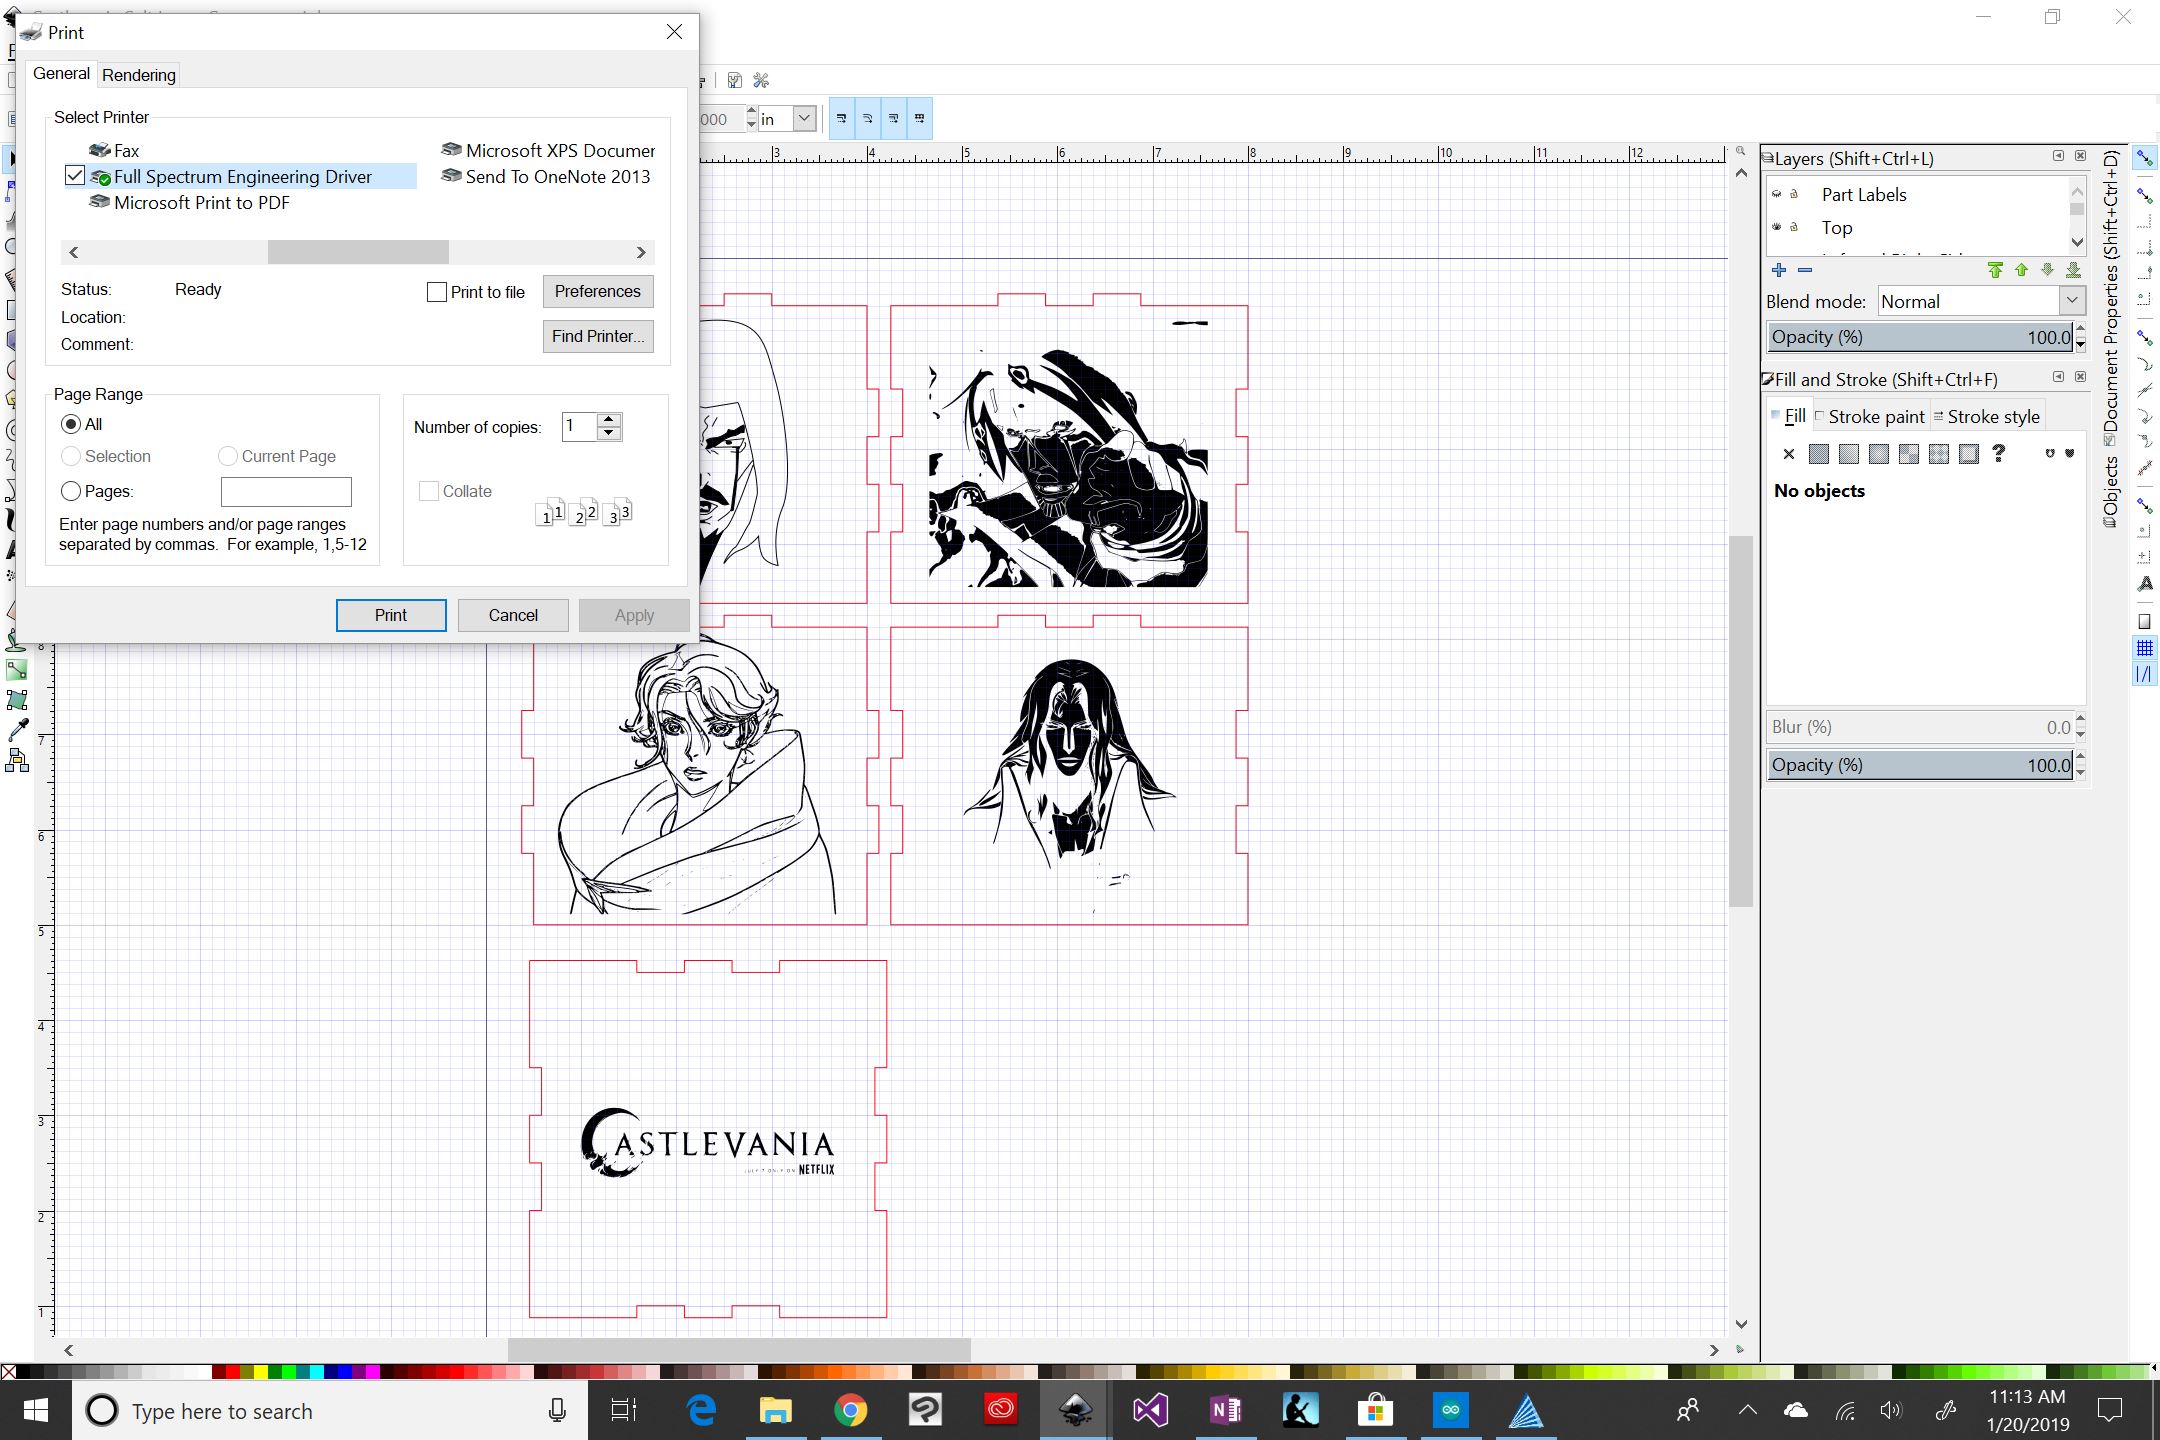Click Find Printer button
Screen dimensions: 2160x1440
coord(598,336)
